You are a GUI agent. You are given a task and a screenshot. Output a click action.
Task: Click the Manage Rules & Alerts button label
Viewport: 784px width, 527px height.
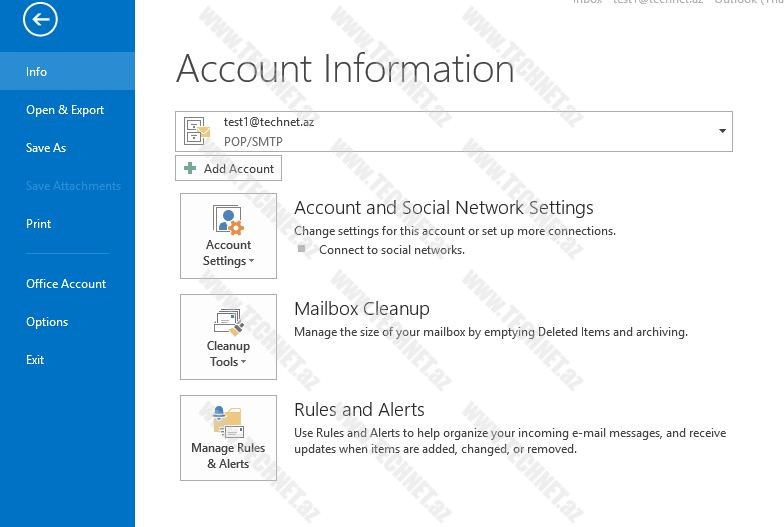tap(228, 456)
